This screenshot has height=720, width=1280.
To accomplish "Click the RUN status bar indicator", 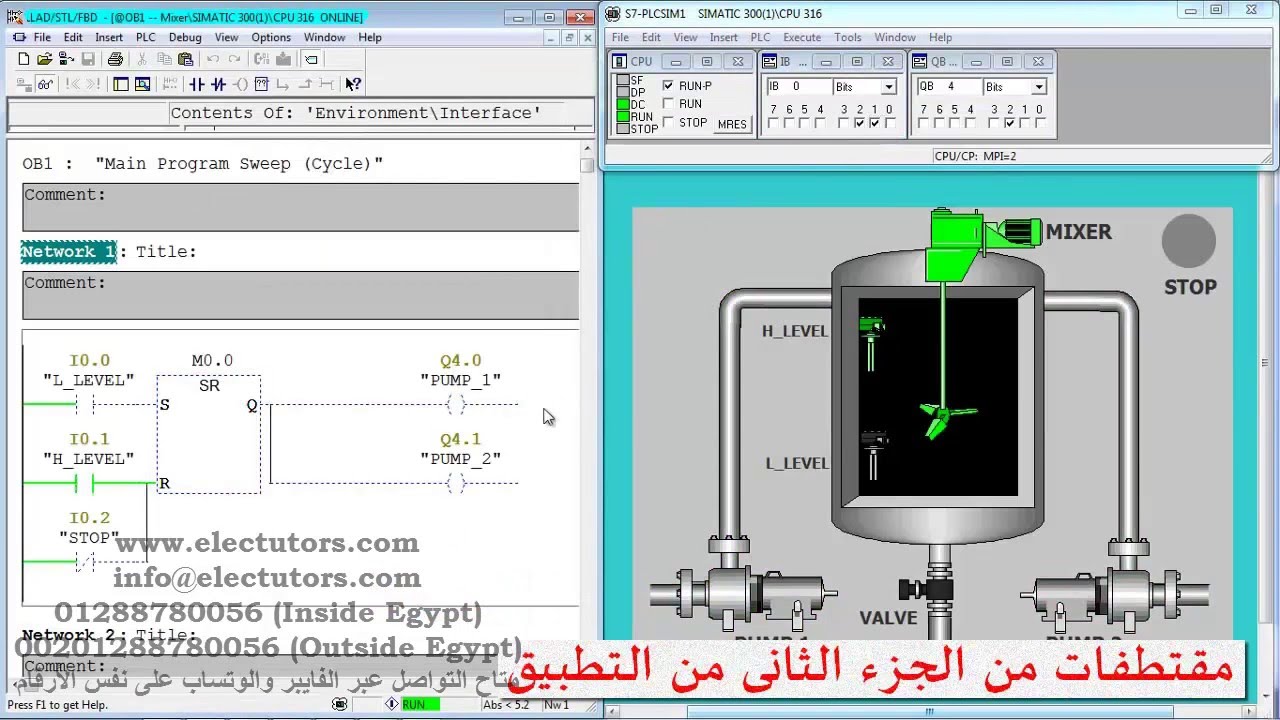I will point(420,705).
